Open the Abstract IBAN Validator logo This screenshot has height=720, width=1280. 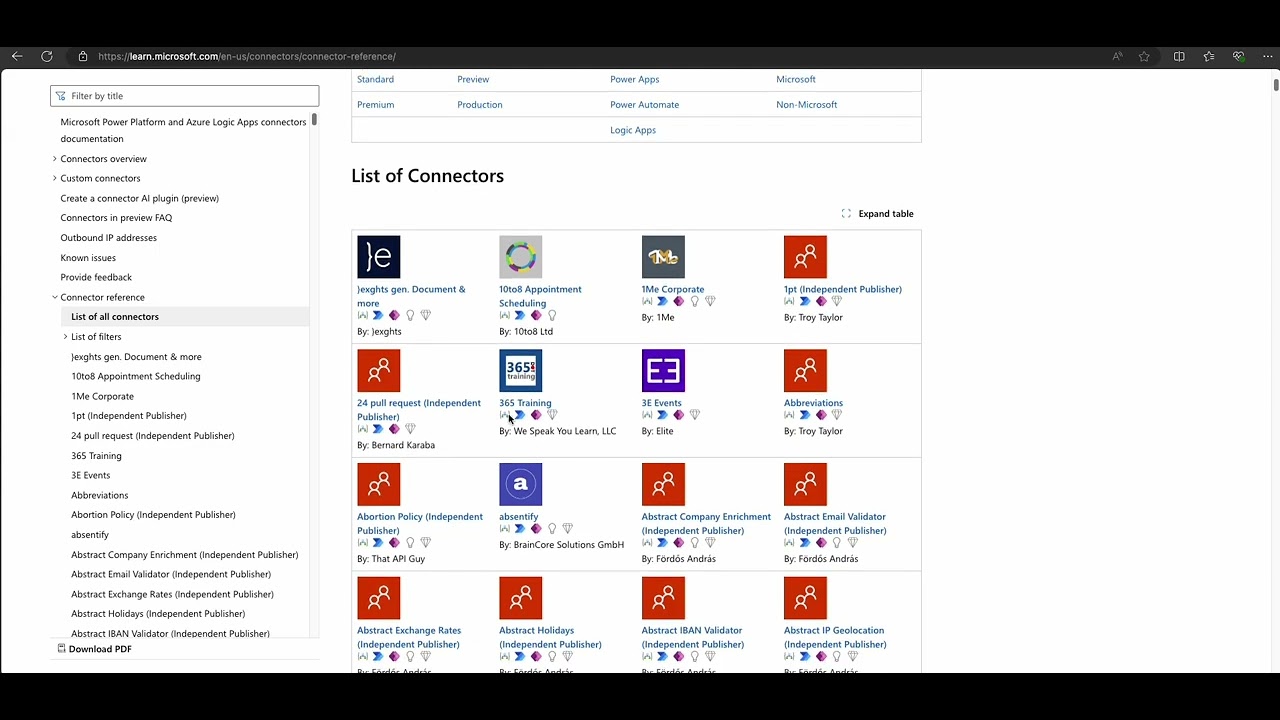pos(663,599)
